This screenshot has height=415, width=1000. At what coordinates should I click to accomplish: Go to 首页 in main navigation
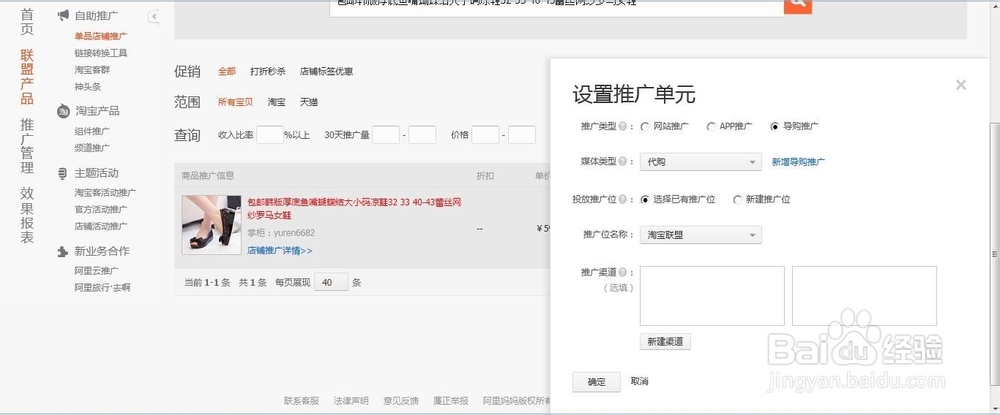pyautogui.click(x=27, y=22)
